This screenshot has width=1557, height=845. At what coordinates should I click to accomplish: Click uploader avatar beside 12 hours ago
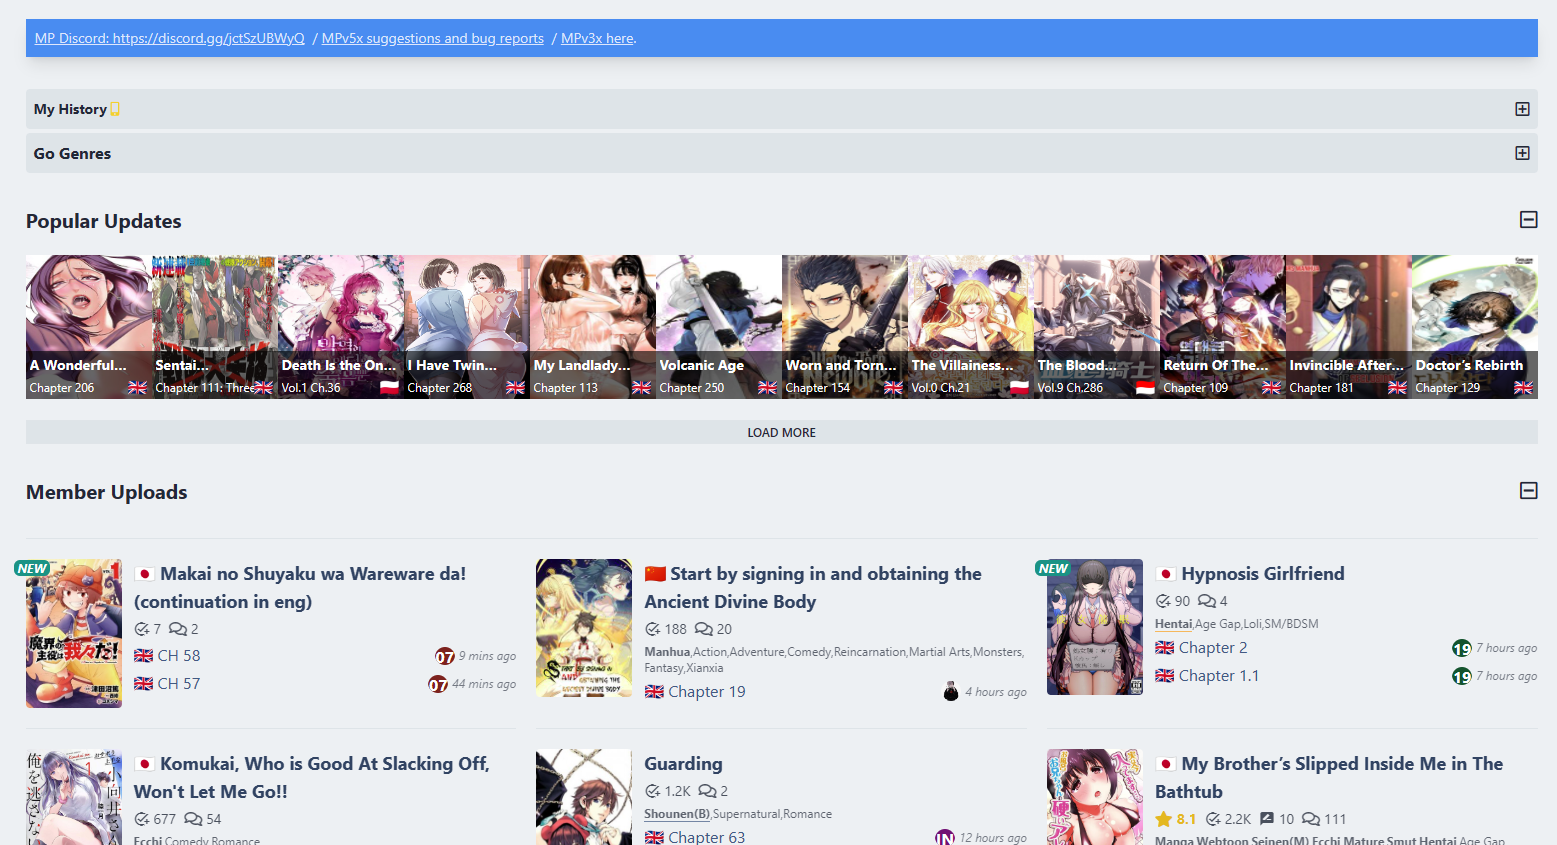pyautogui.click(x=944, y=837)
